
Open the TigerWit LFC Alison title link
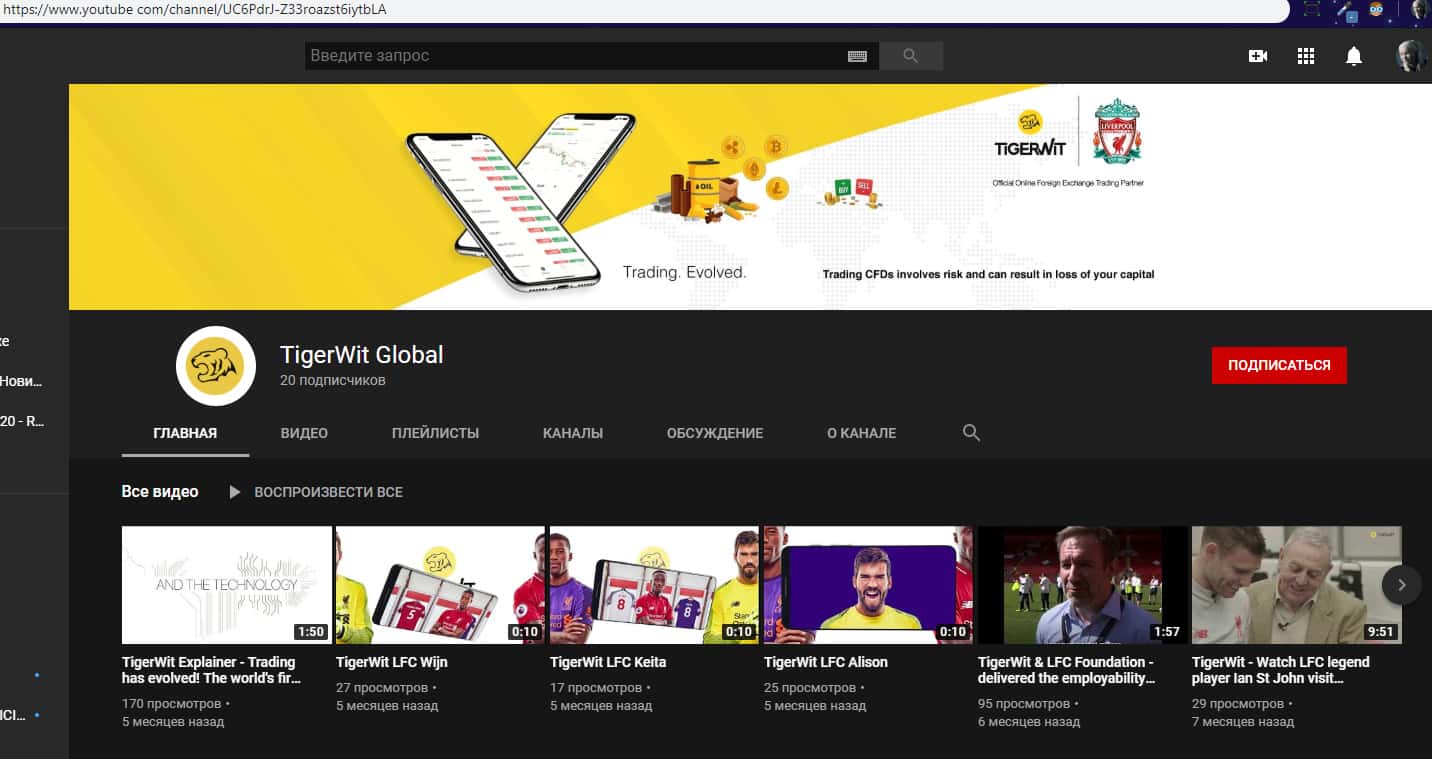click(x=826, y=662)
